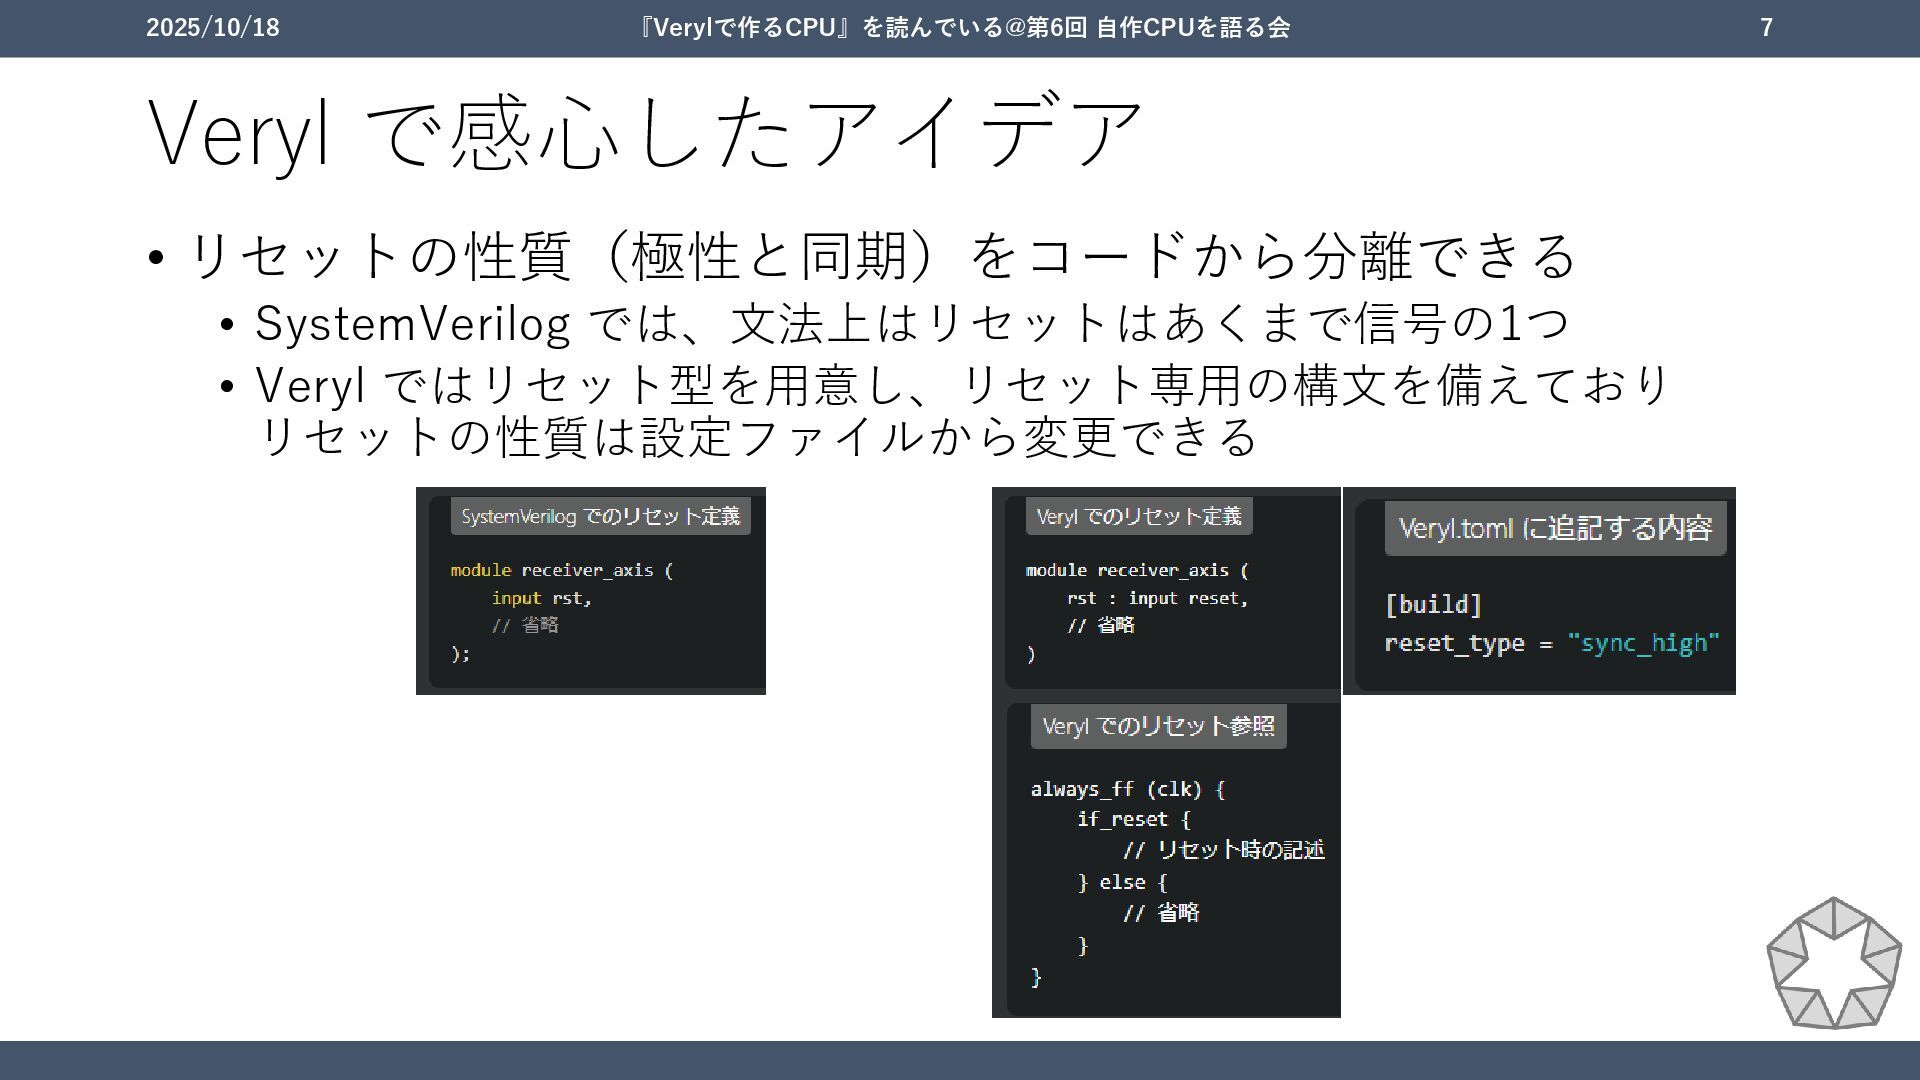The height and width of the screenshot is (1080, 1920).
Task: Click the SystemVerilog でのリセット定義 label
Action: [x=600, y=516]
